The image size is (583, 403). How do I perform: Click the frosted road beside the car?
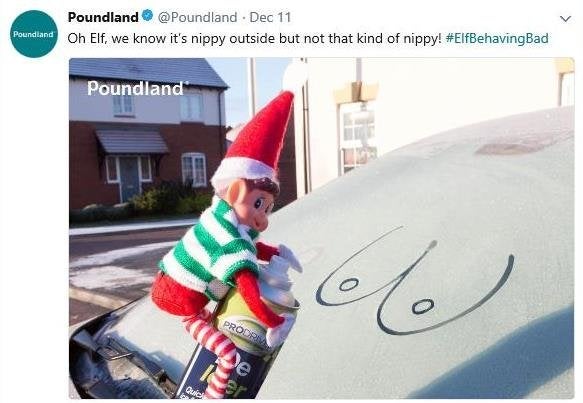click(x=112, y=268)
